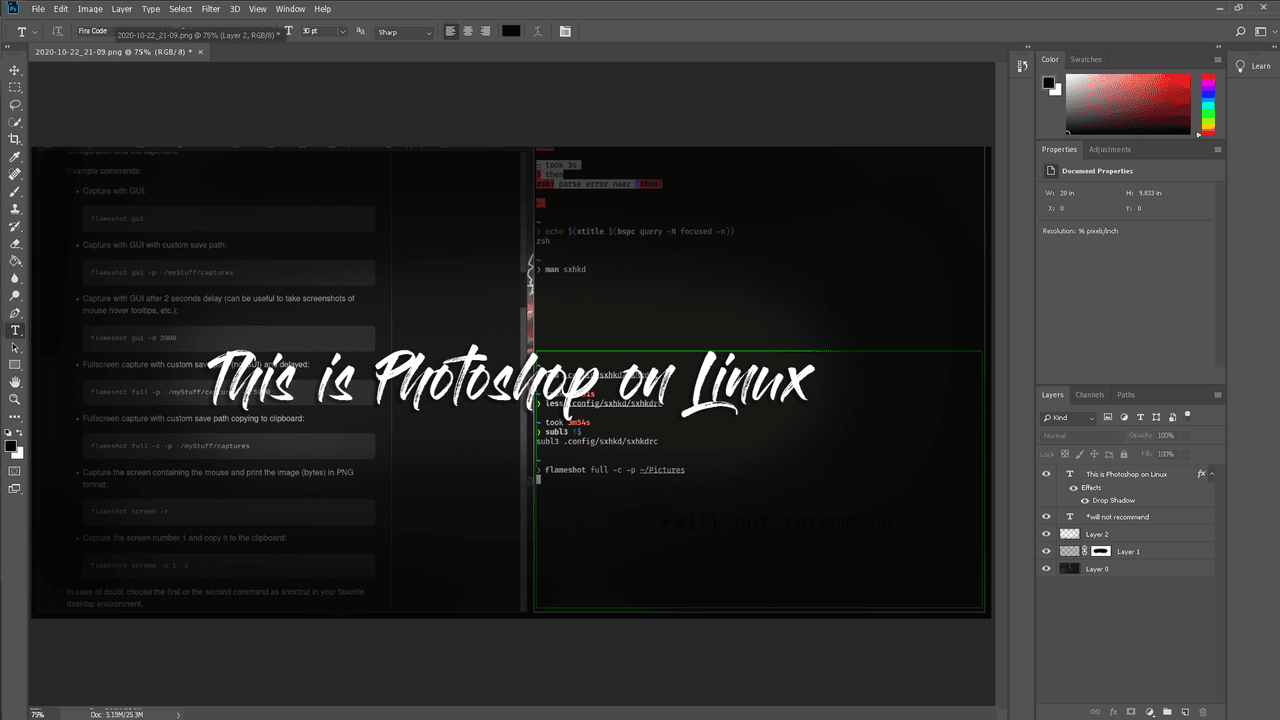Click the text color swatch in options bar
Image resolution: width=1280 pixels, height=720 pixels.
coord(511,32)
